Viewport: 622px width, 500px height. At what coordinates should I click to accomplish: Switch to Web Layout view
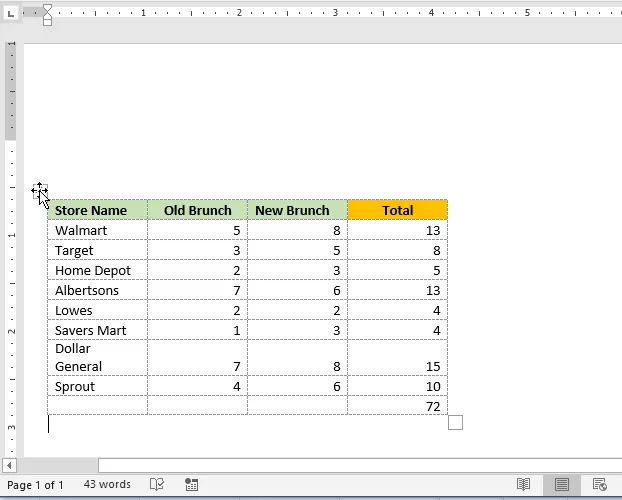click(599, 485)
